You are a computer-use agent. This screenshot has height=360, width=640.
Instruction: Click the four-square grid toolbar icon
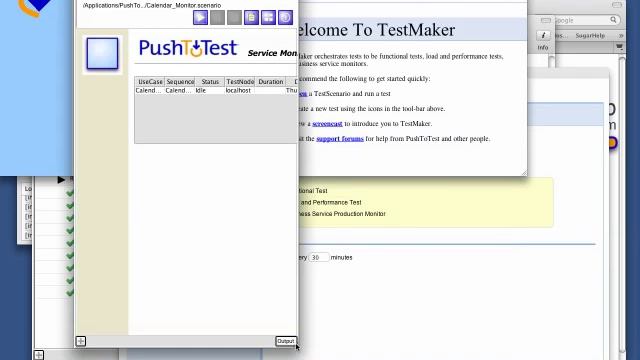point(268,18)
